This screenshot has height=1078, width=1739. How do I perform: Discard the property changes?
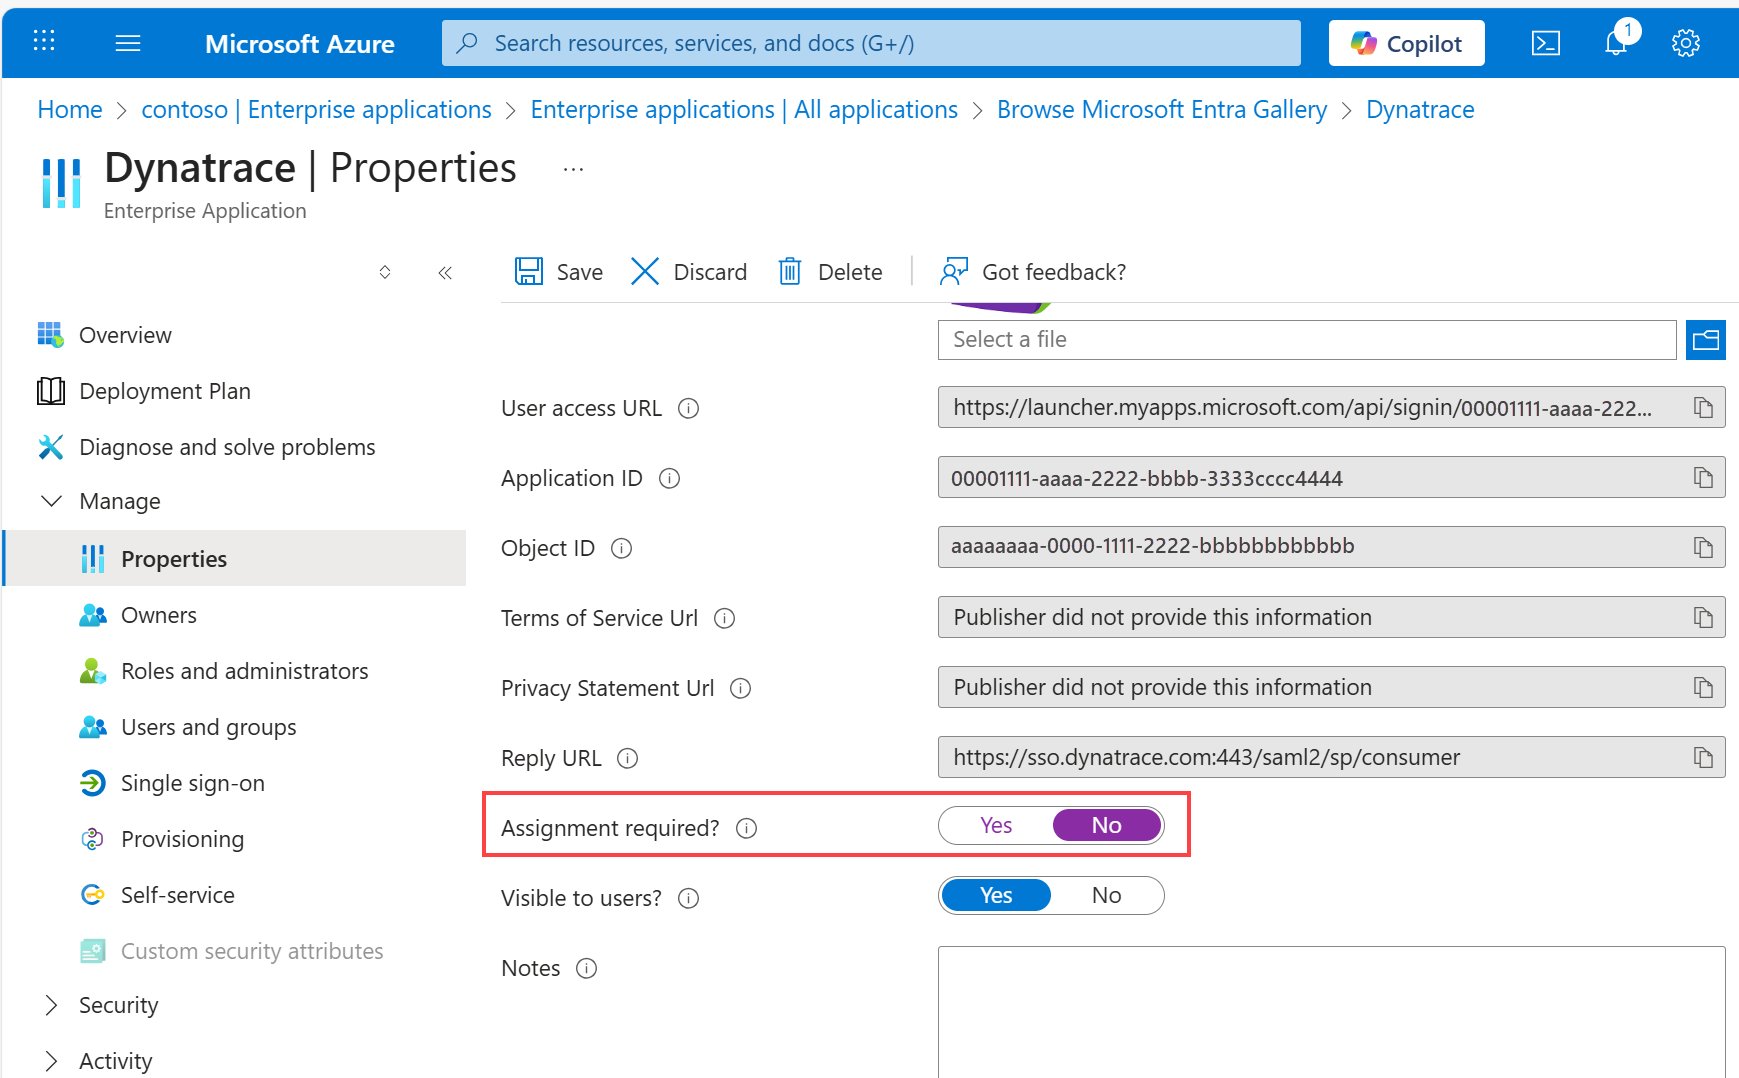click(x=689, y=272)
